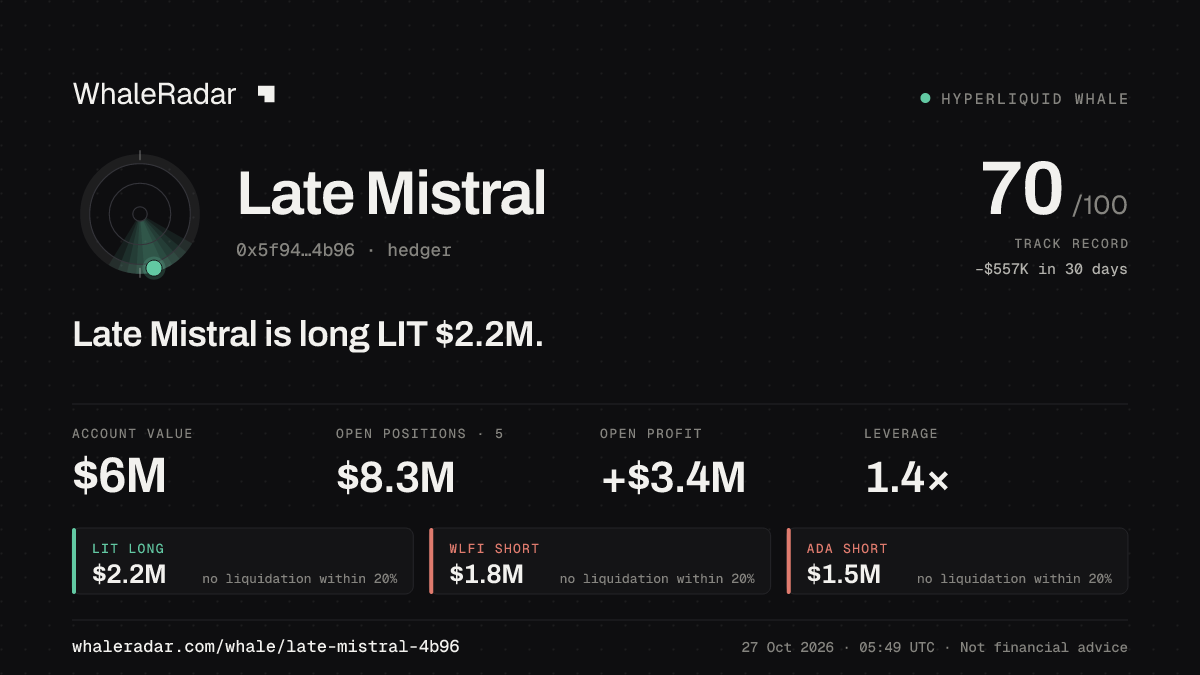The height and width of the screenshot is (675, 1200).
Task: Click the liquidation note in ADA card
Action: [x=1014, y=579]
